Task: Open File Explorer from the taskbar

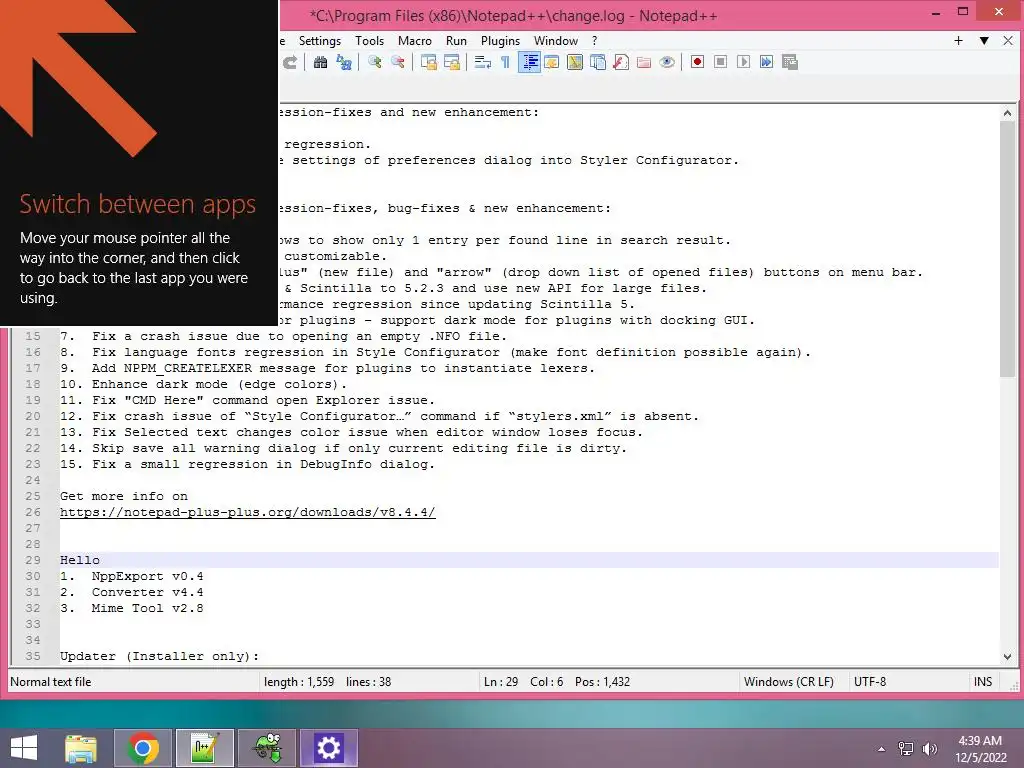Action: tap(81, 748)
